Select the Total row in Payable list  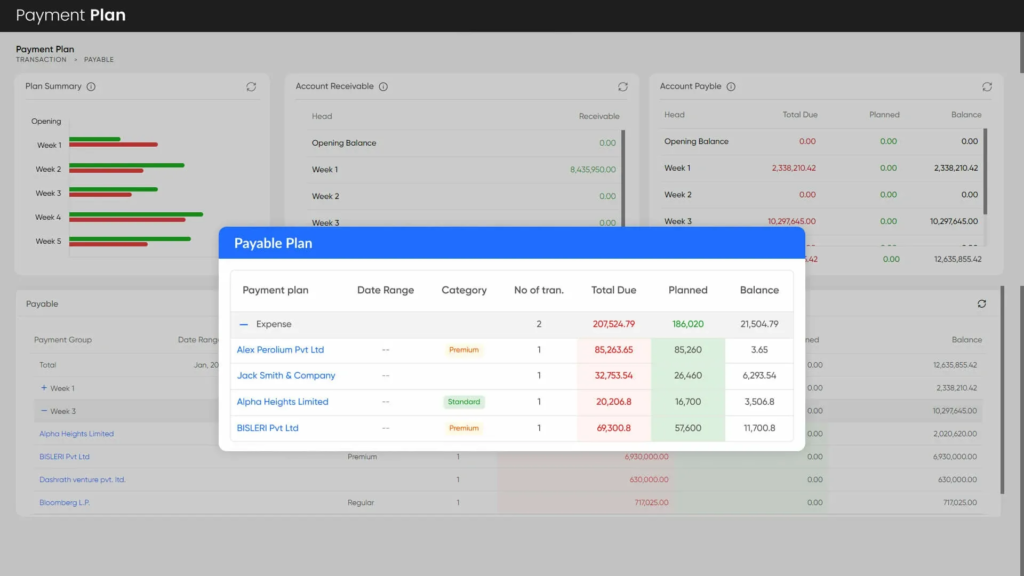pyautogui.click(x=508, y=365)
